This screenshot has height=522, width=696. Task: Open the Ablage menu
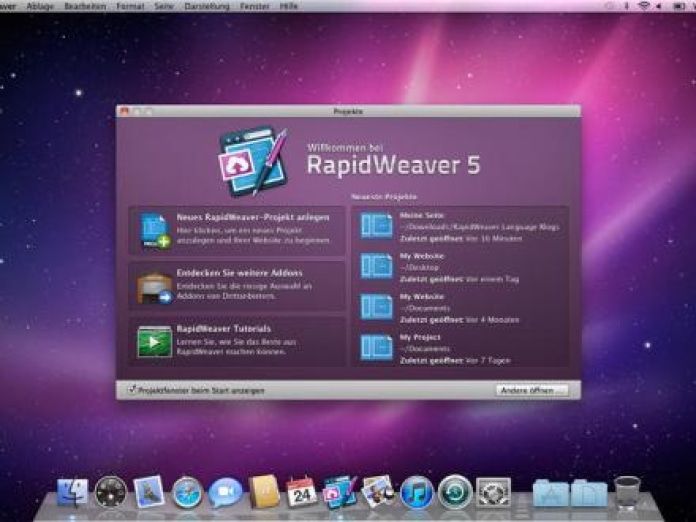coord(40,6)
